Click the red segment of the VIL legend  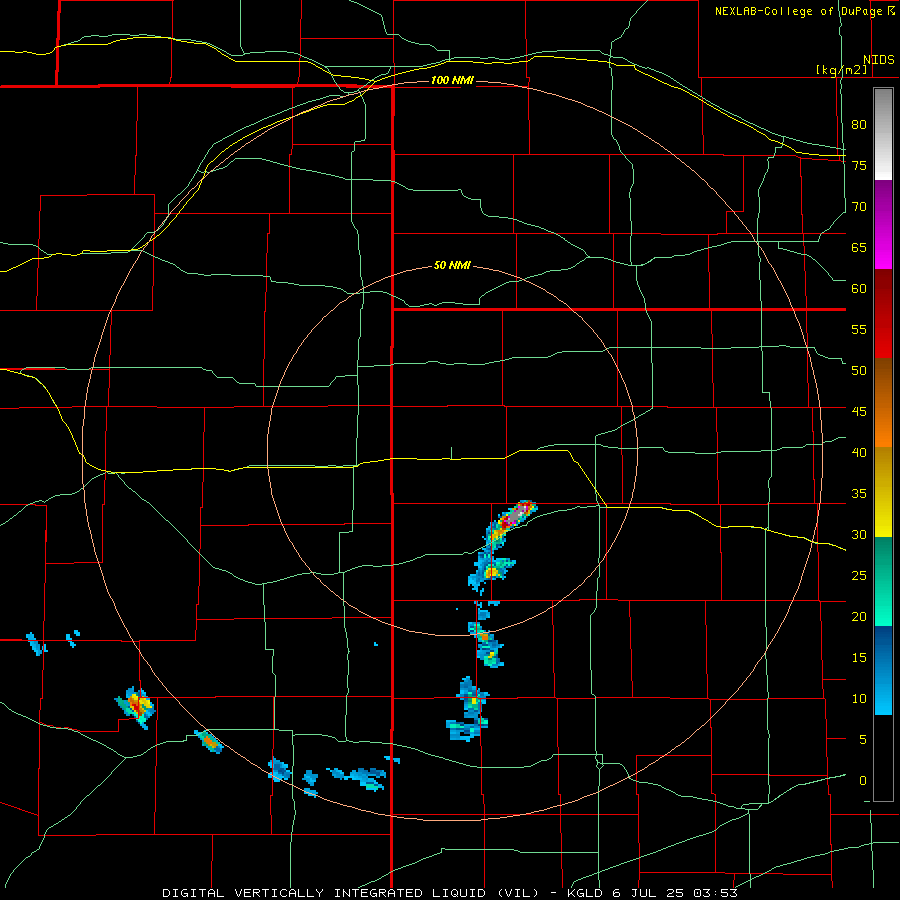[883, 314]
